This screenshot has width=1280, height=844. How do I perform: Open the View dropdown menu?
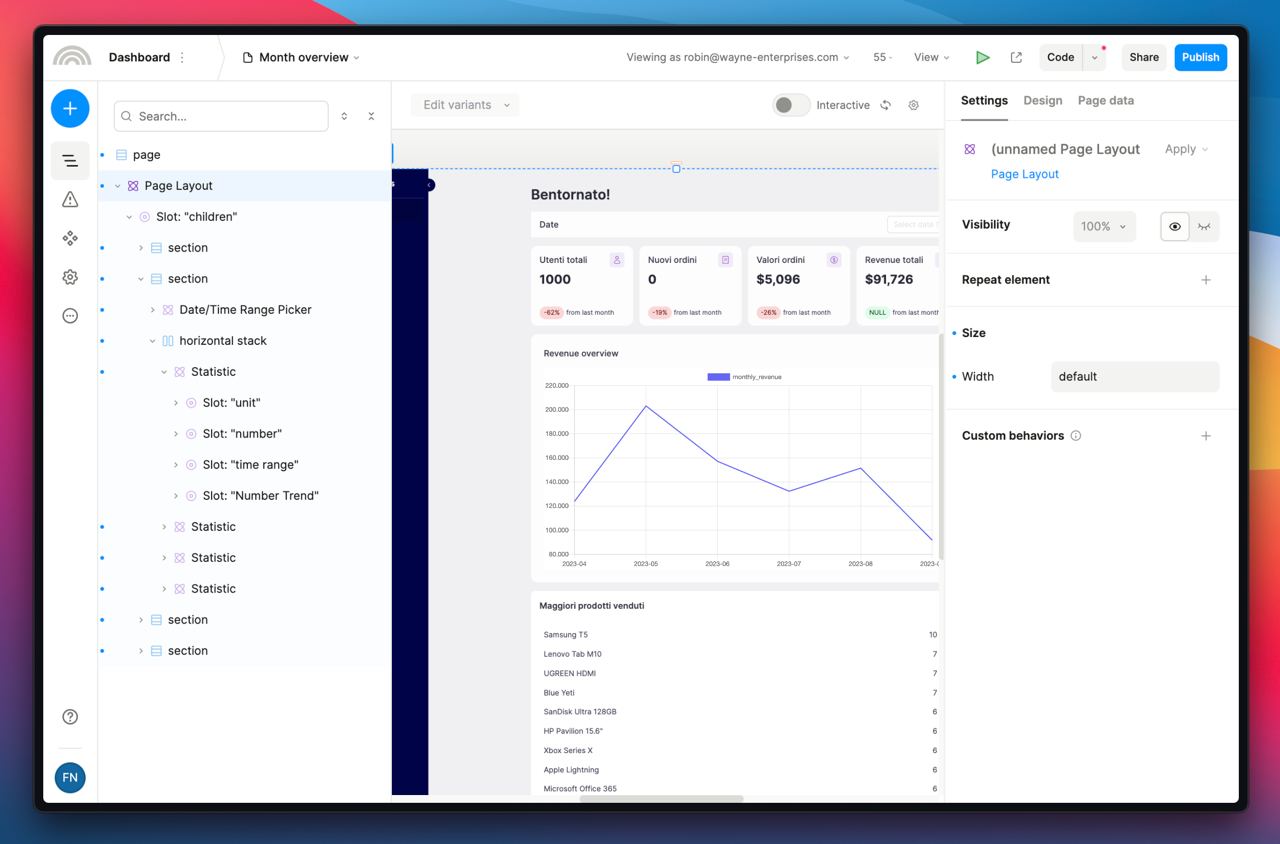[x=931, y=57]
